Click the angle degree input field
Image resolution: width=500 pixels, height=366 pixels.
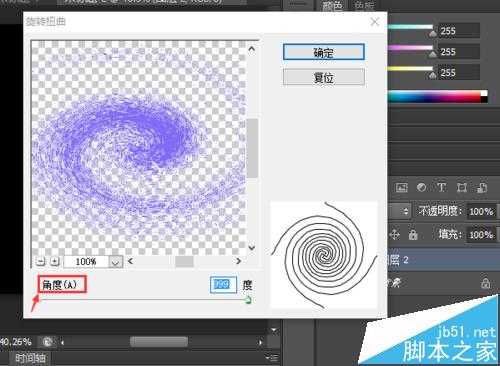click(223, 285)
